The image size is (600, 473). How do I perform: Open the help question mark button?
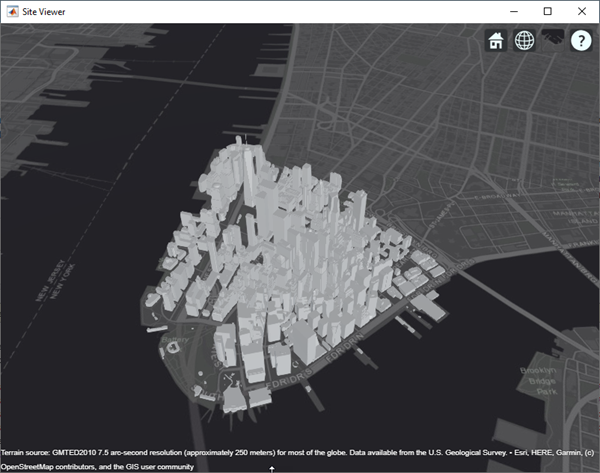pyautogui.click(x=581, y=40)
